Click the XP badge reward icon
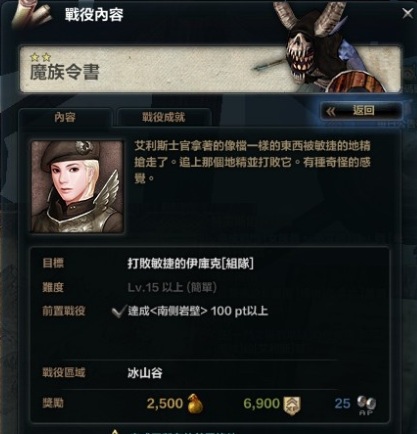Viewport: 417px width, 434px height. pos(292,405)
